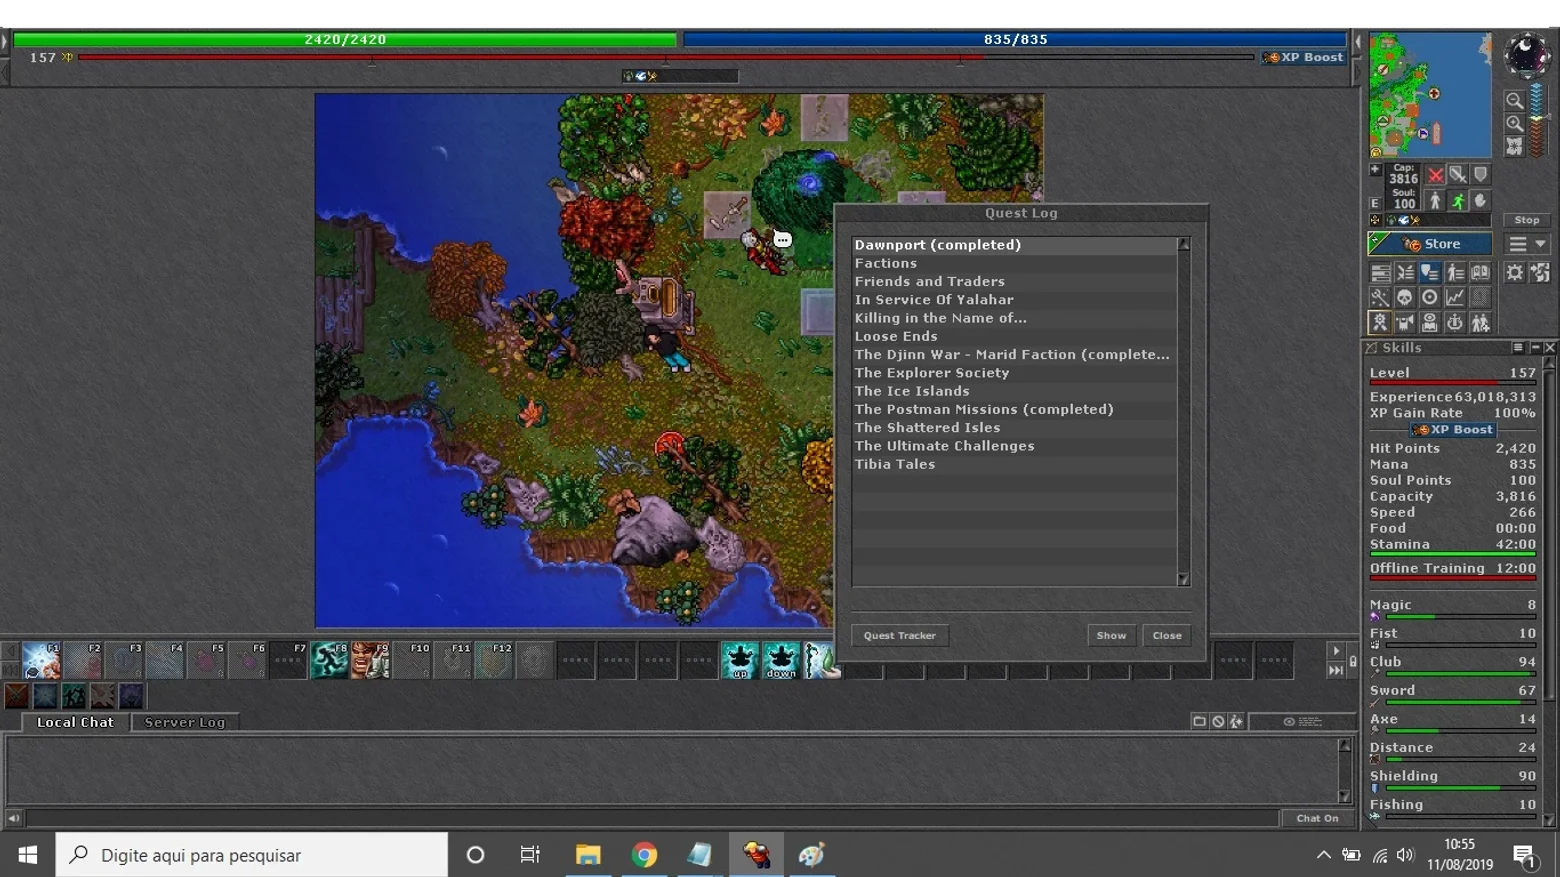Switch to the Server Log tab
Screen dimensions: 1560x877
pos(185,722)
